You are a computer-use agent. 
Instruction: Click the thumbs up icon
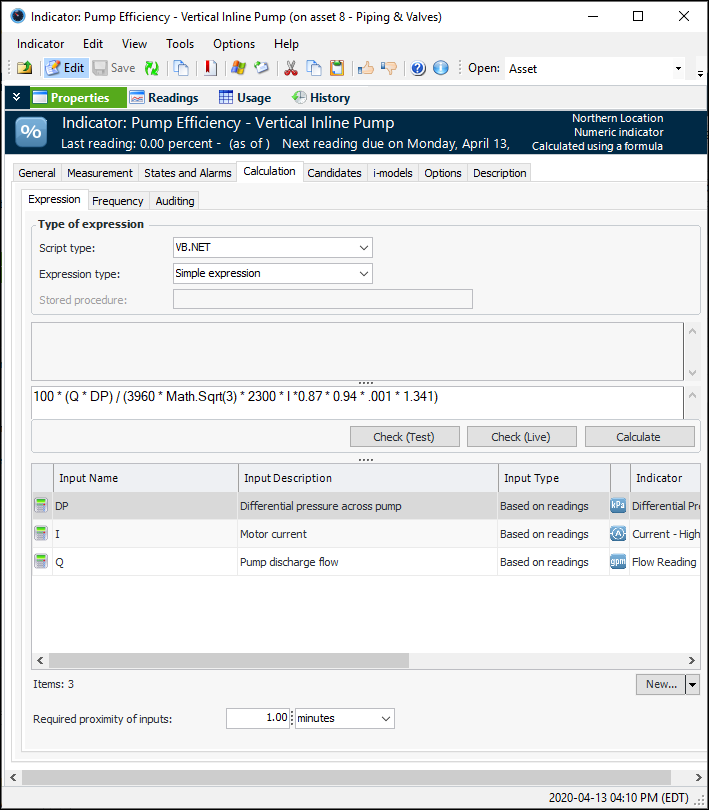coord(366,68)
